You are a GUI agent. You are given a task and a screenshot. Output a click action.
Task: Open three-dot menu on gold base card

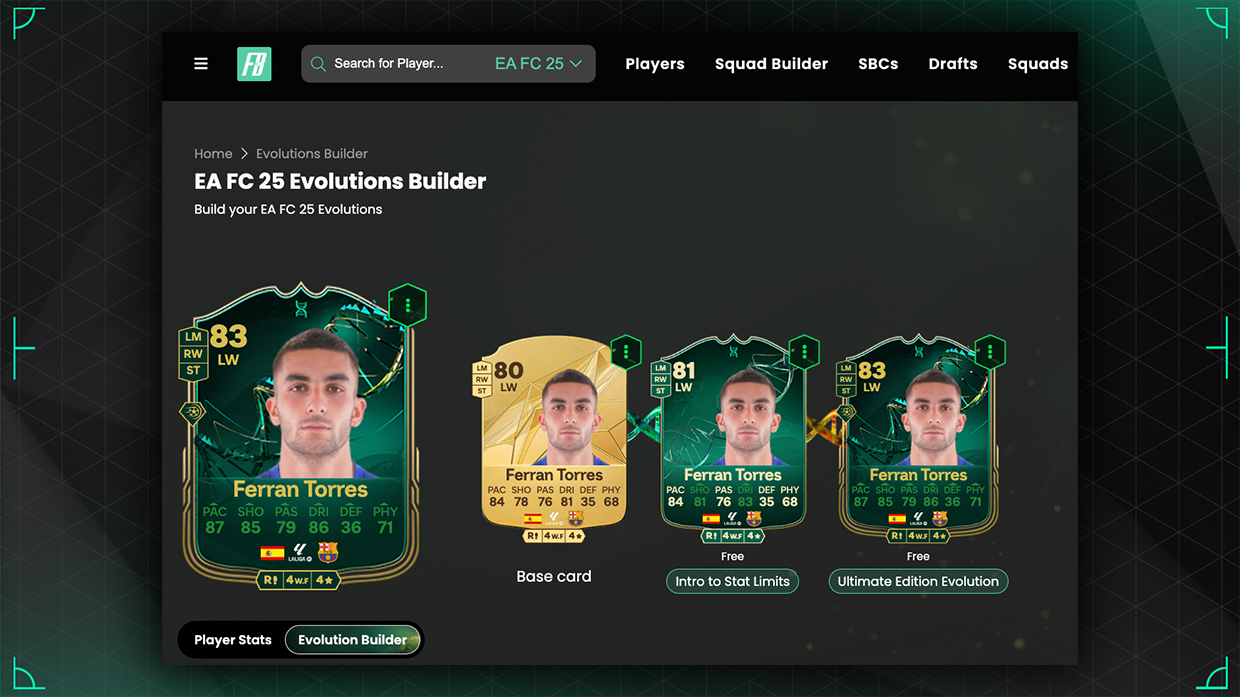point(626,352)
